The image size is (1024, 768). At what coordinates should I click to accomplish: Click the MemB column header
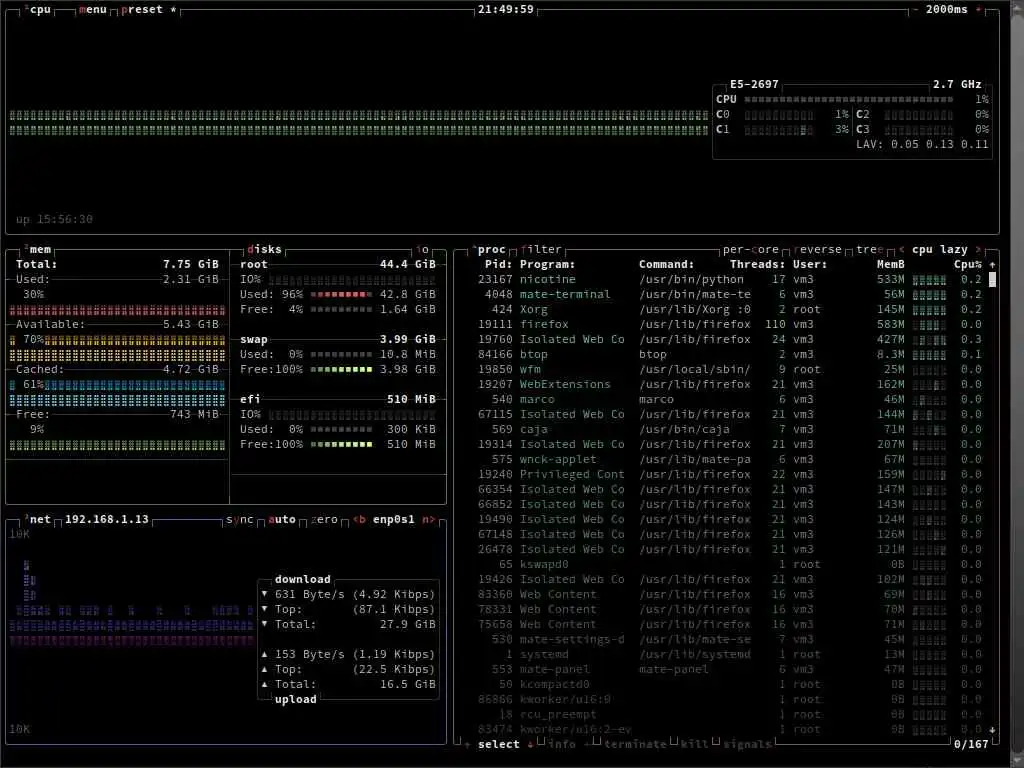[891, 264]
